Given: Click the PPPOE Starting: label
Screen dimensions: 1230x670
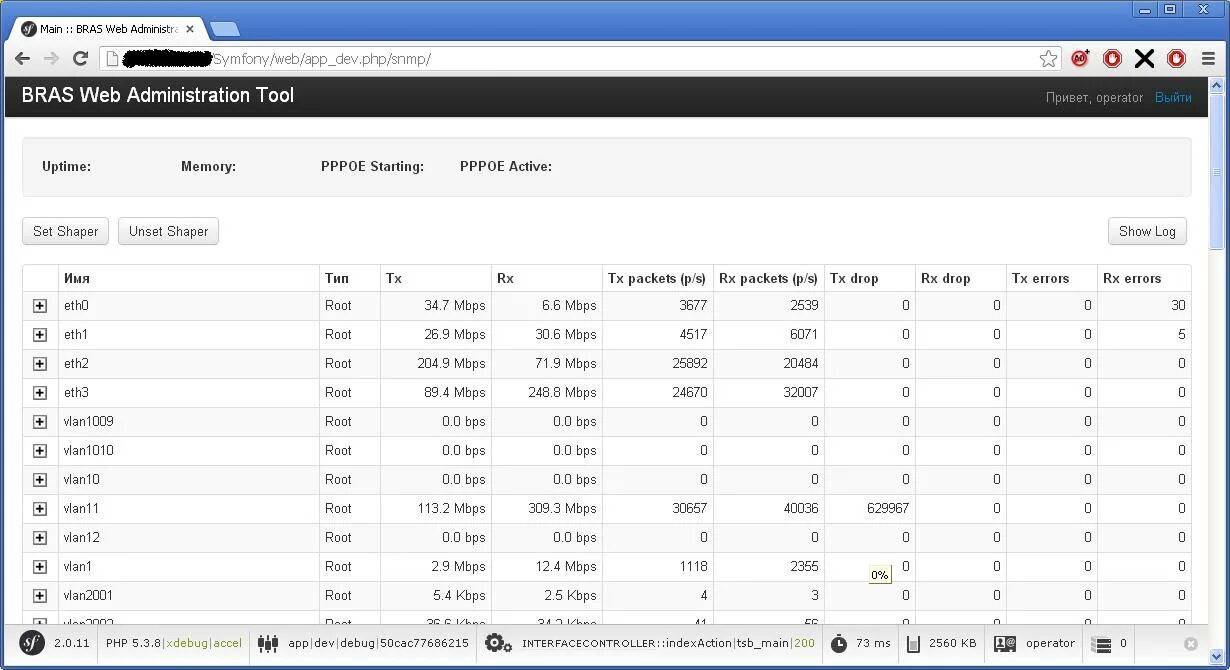Looking at the screenshot, I should tap(372, 167).
